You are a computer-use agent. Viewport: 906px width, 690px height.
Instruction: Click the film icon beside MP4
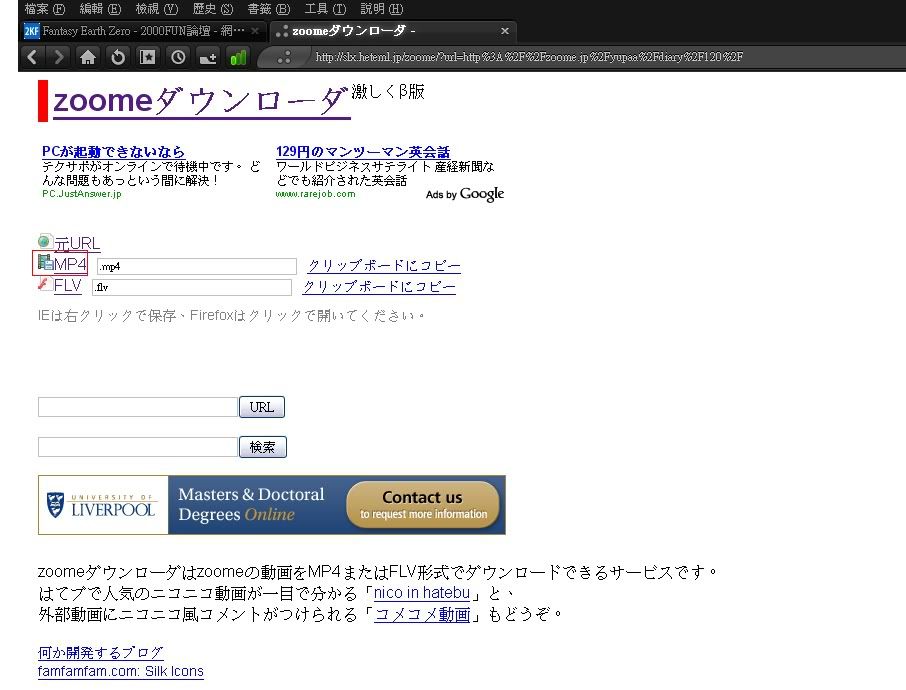[44, 262]
